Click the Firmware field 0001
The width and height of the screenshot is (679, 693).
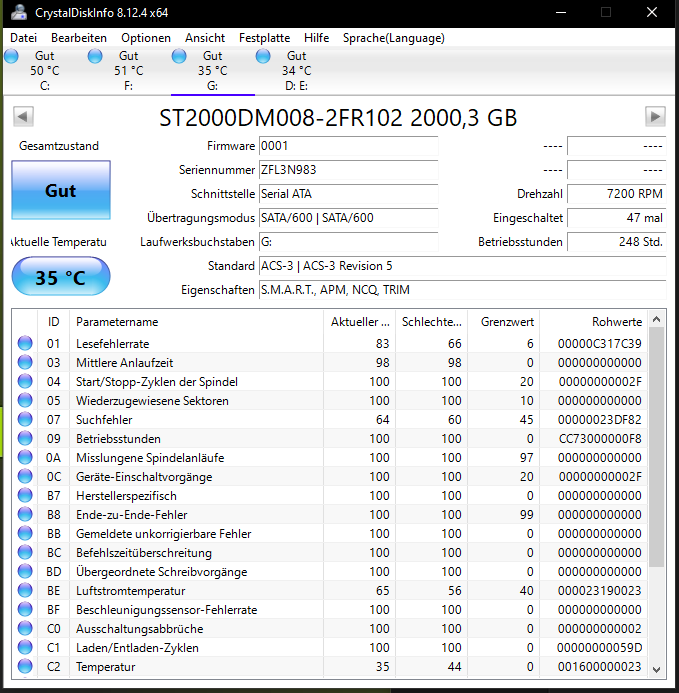tap(348, 146)
